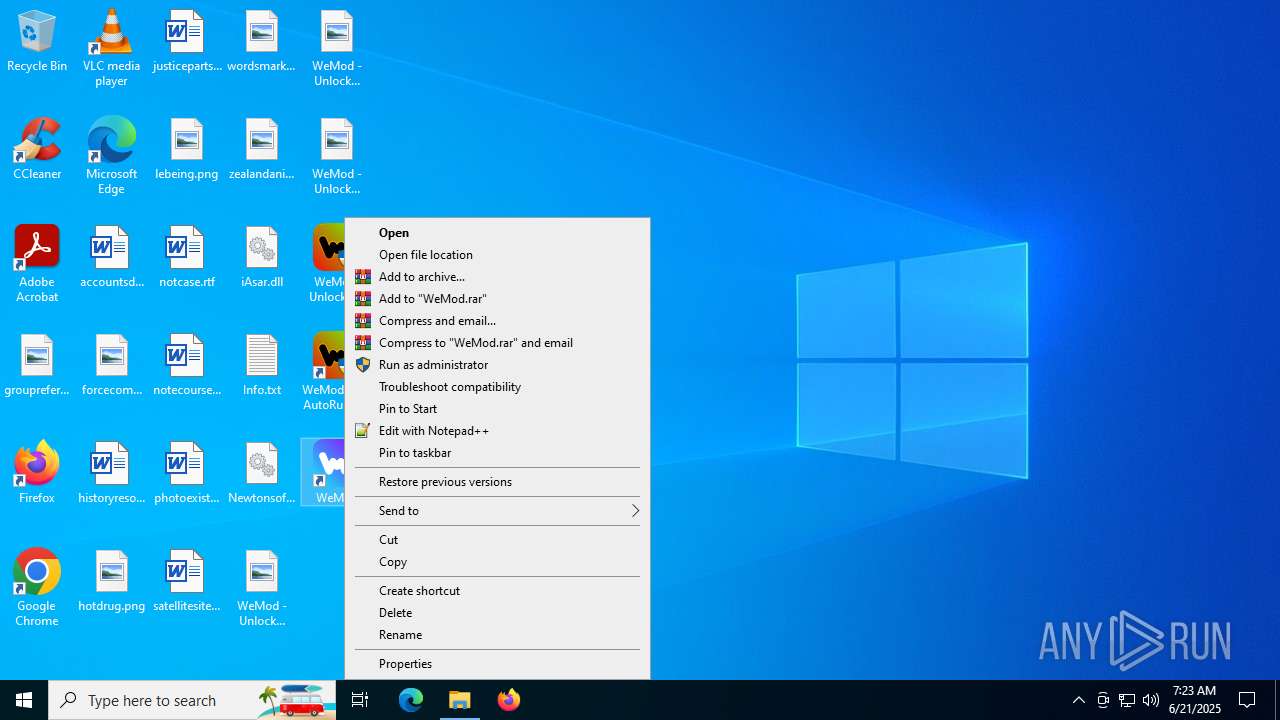Select the hotdrug.png file icon

[111, 582]
